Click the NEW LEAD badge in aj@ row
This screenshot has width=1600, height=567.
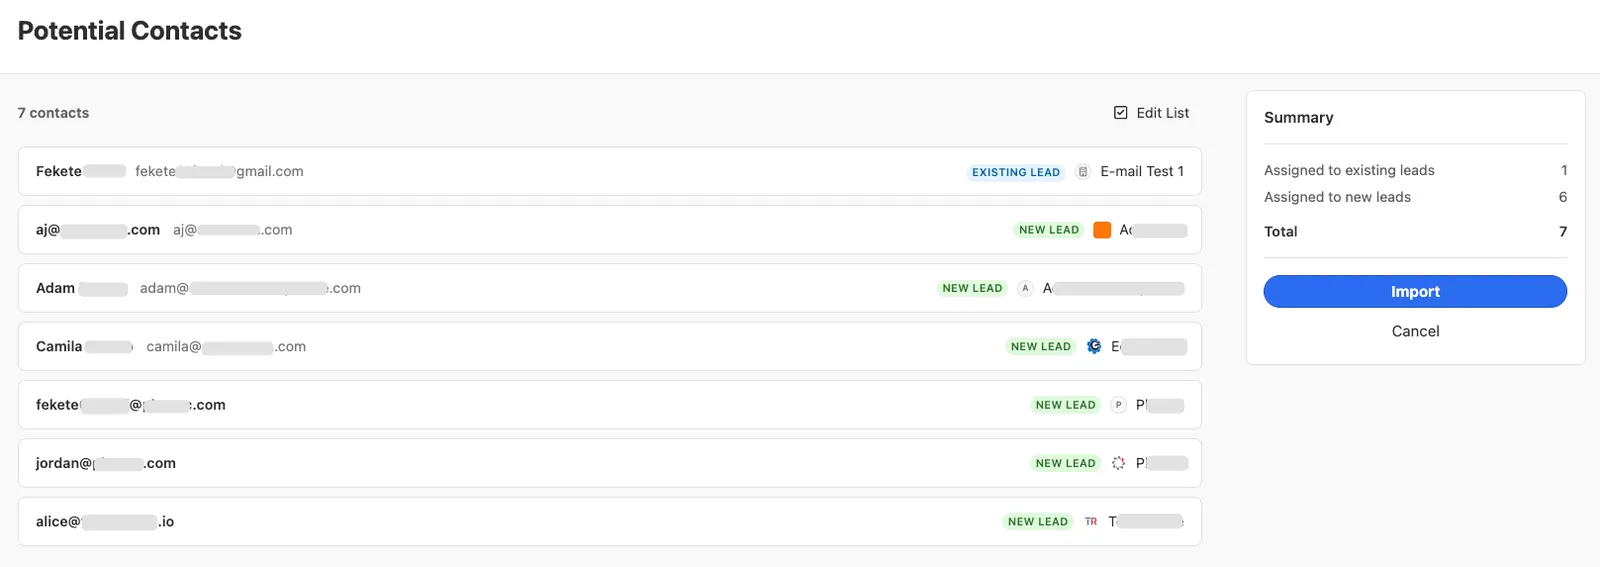1049,230
